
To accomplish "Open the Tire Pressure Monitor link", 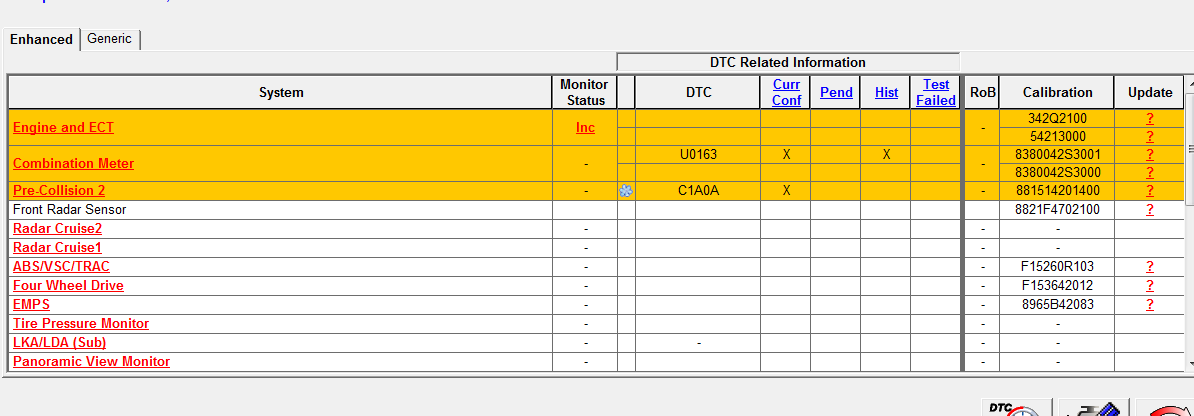I will point(81,323).
